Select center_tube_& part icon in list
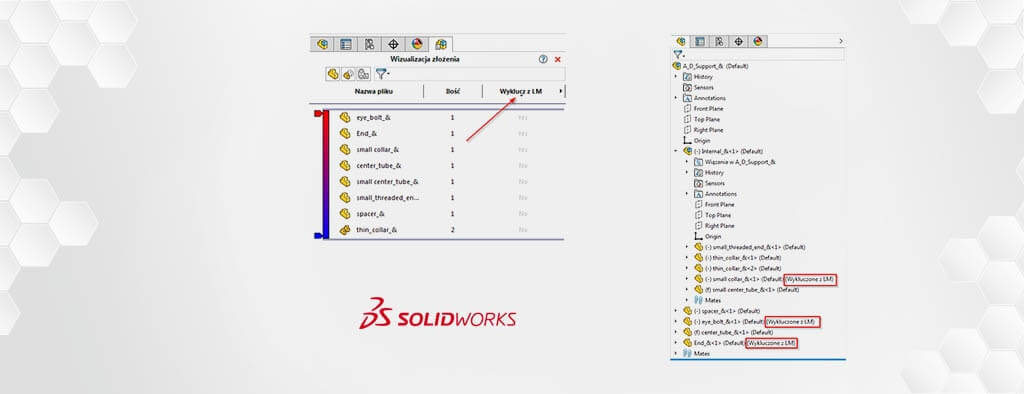Screen dimensions: 1024x394 pos(345,165)
